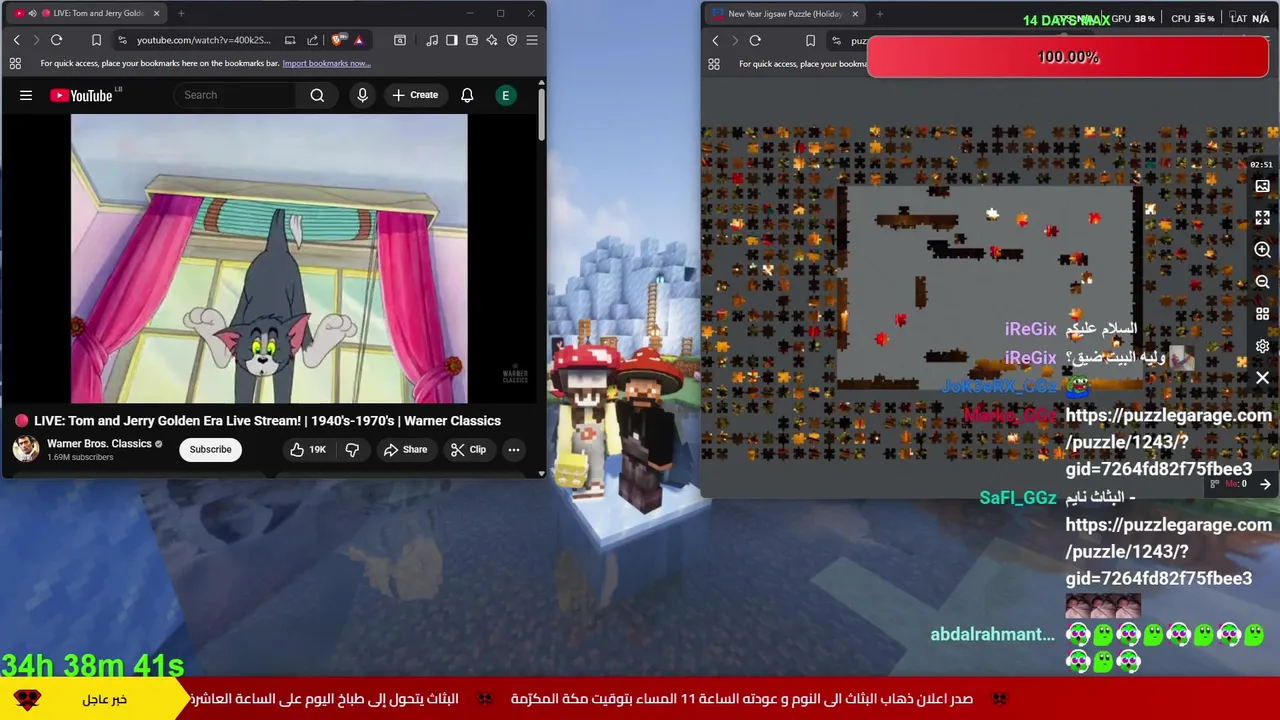
Task: Bookmark the puzzle page
Action: 810,41
